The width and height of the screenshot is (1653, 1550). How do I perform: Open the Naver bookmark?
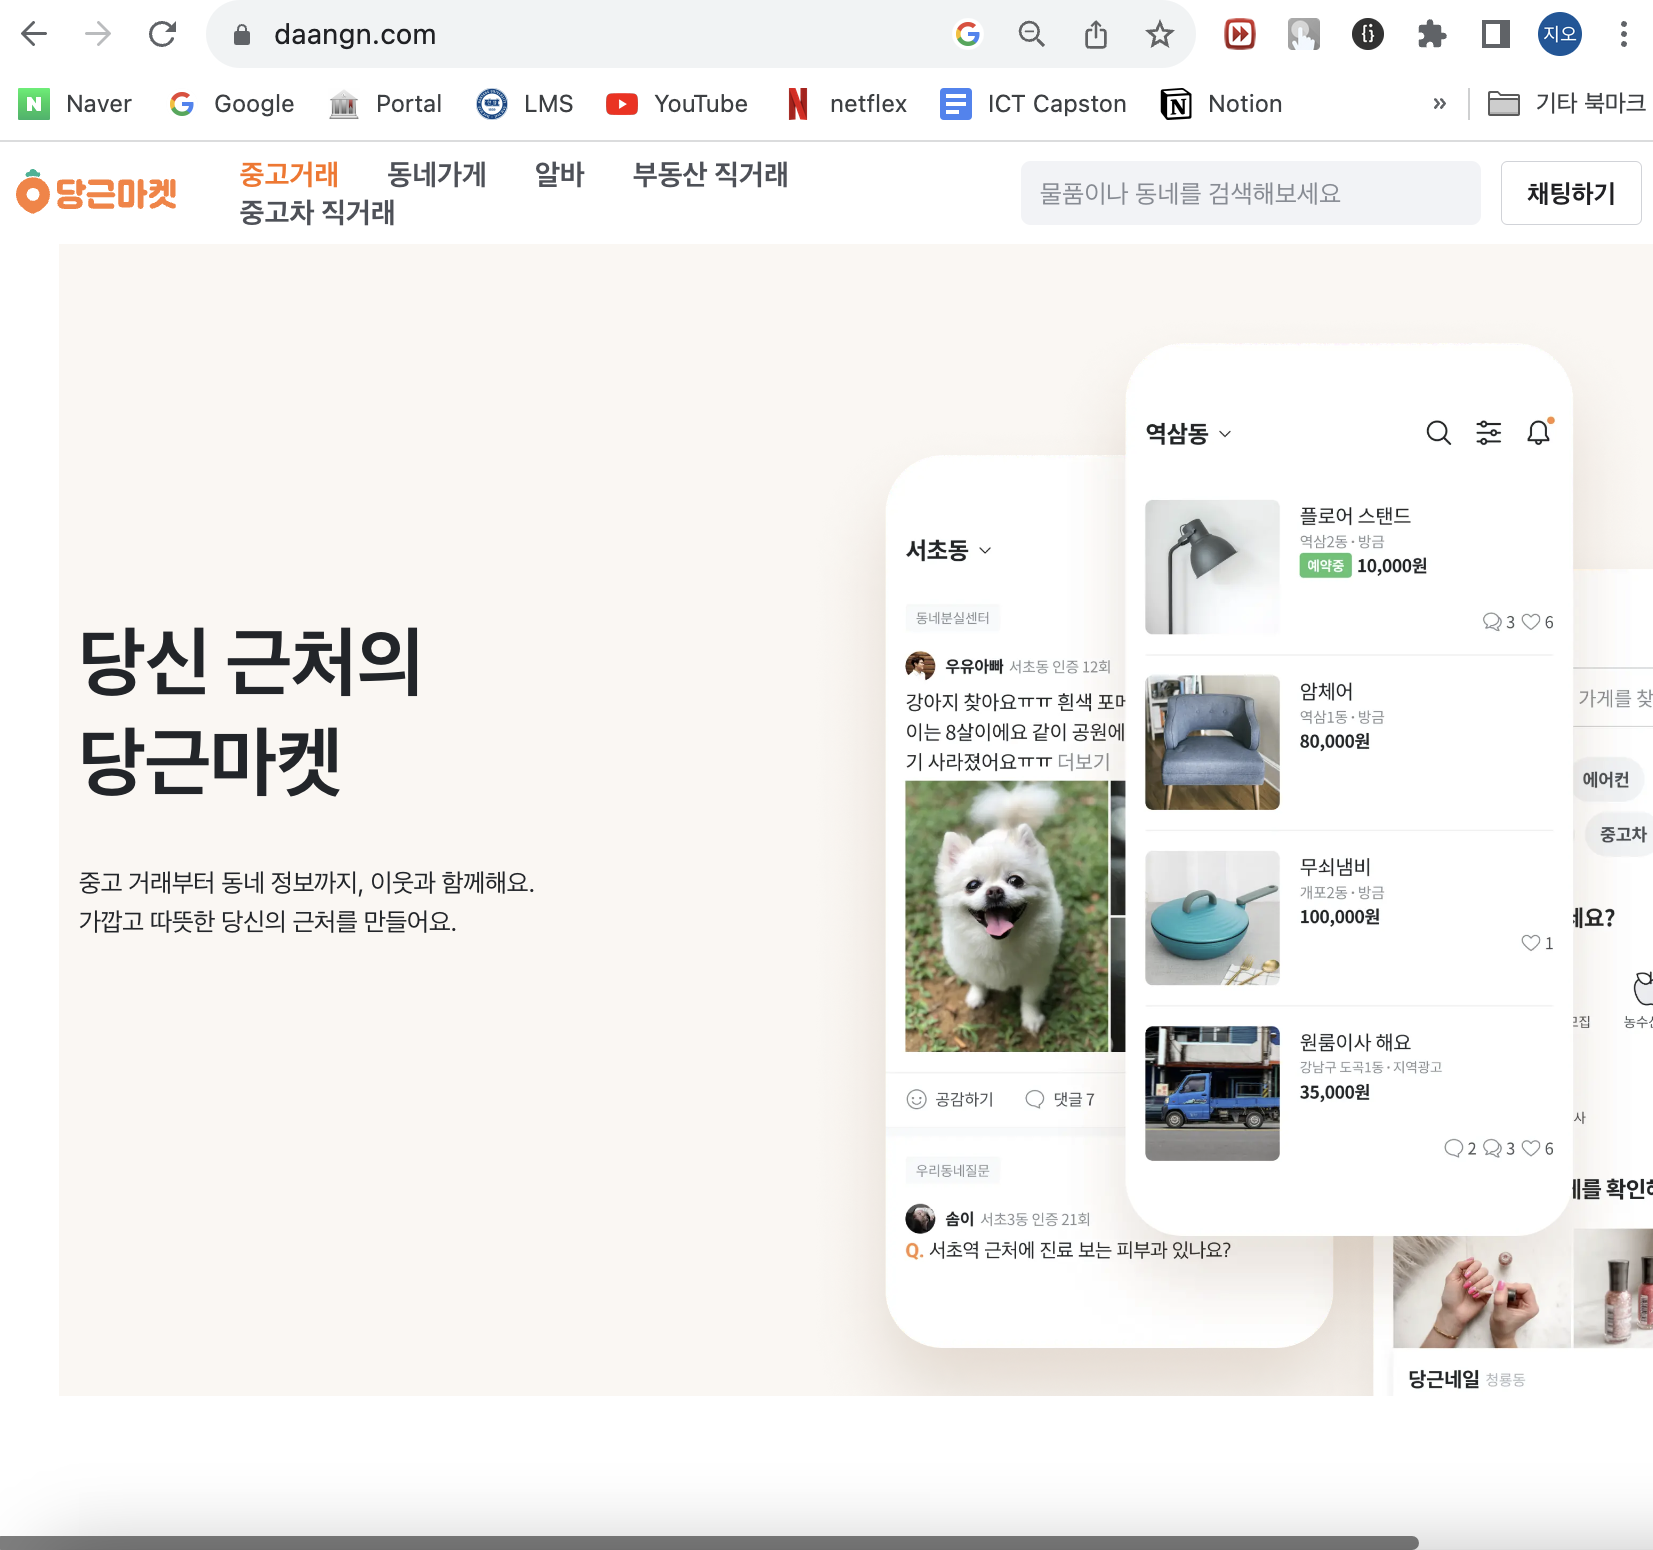click(x=75, y=104)
